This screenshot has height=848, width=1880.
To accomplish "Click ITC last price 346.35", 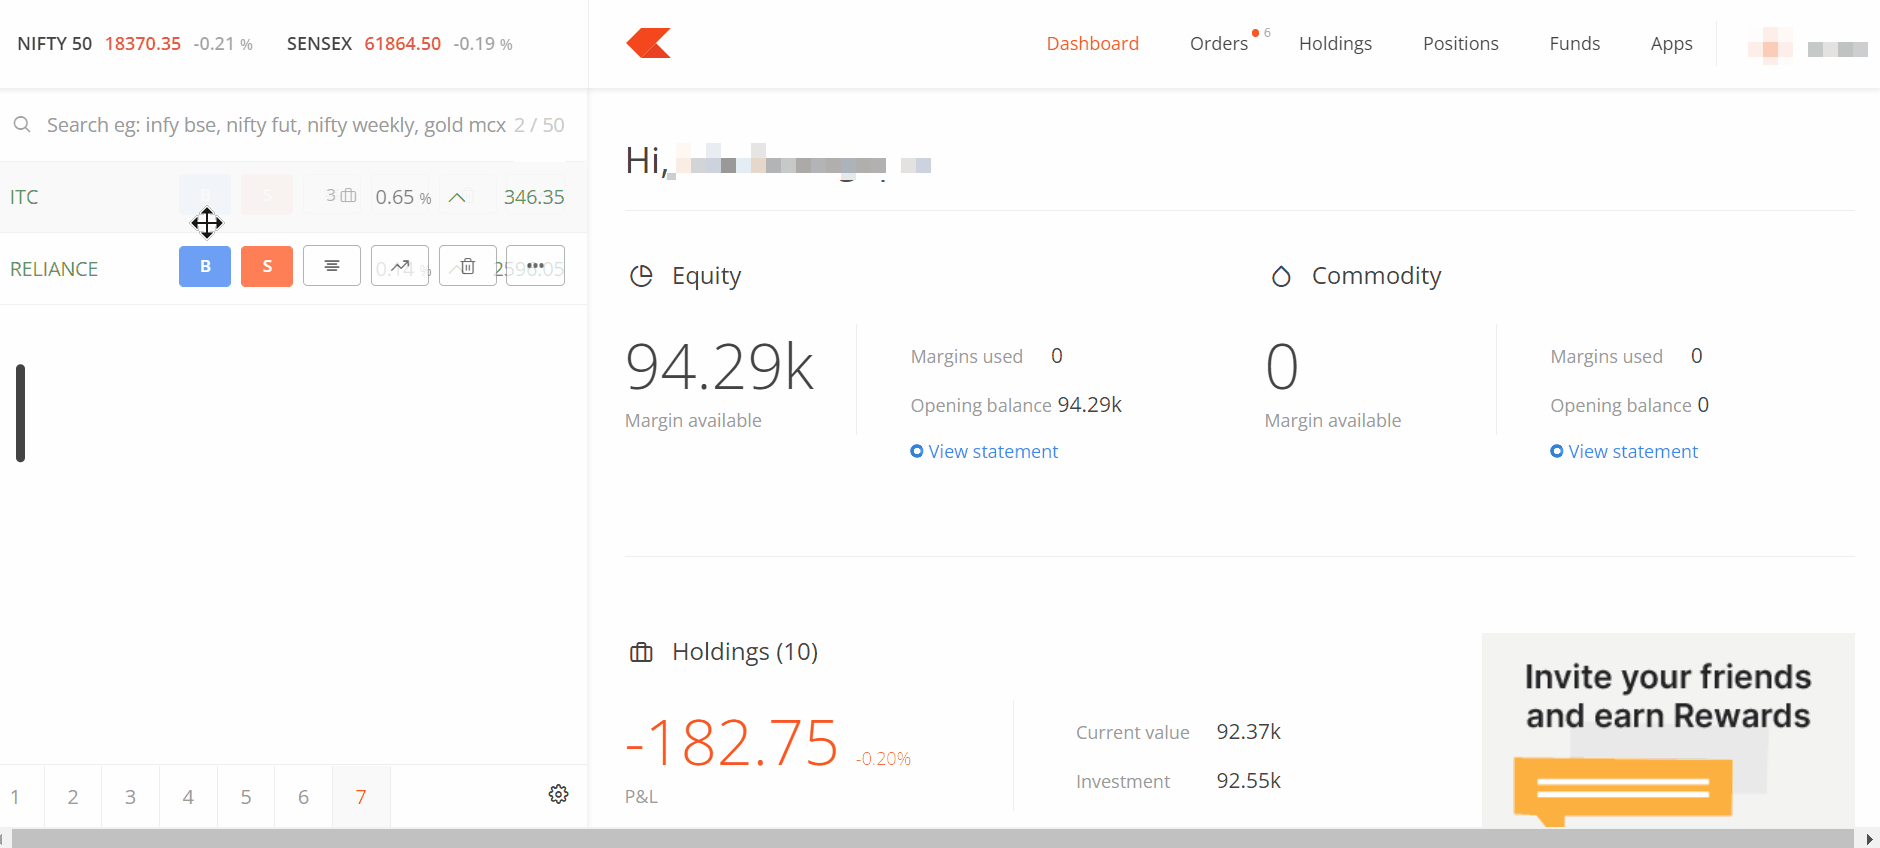I will 534,197.
